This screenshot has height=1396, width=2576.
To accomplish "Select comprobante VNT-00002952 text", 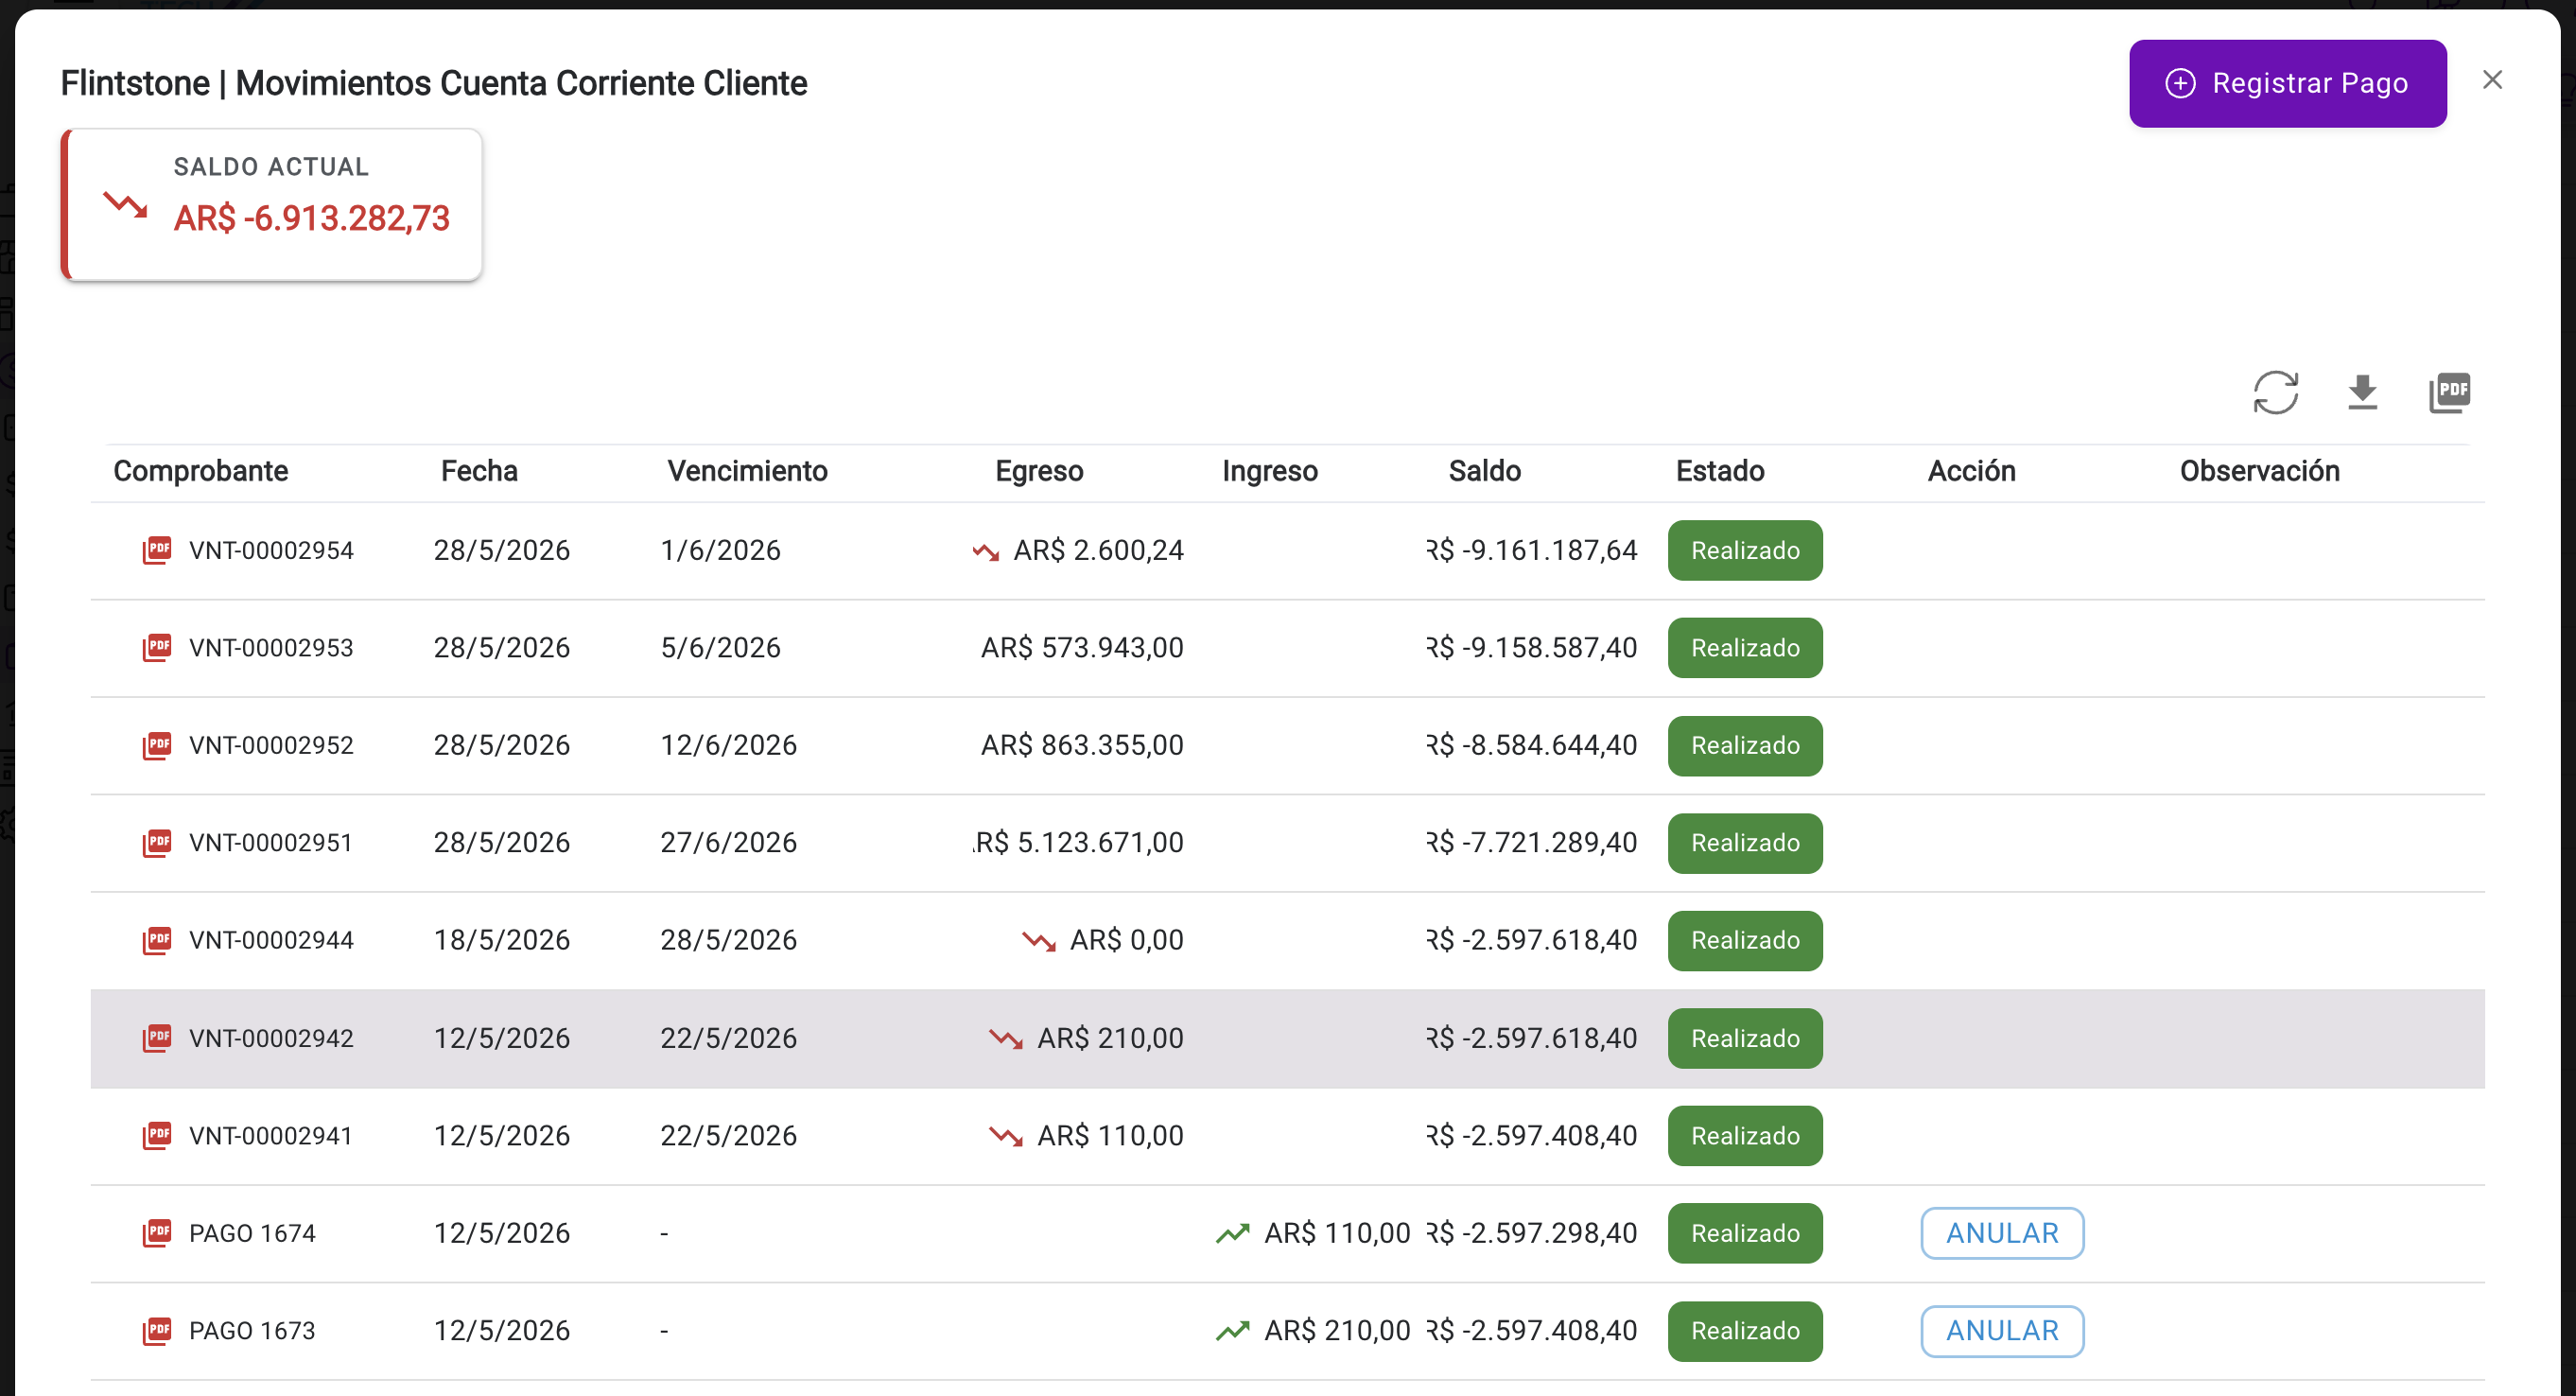I will pos(271,746).
